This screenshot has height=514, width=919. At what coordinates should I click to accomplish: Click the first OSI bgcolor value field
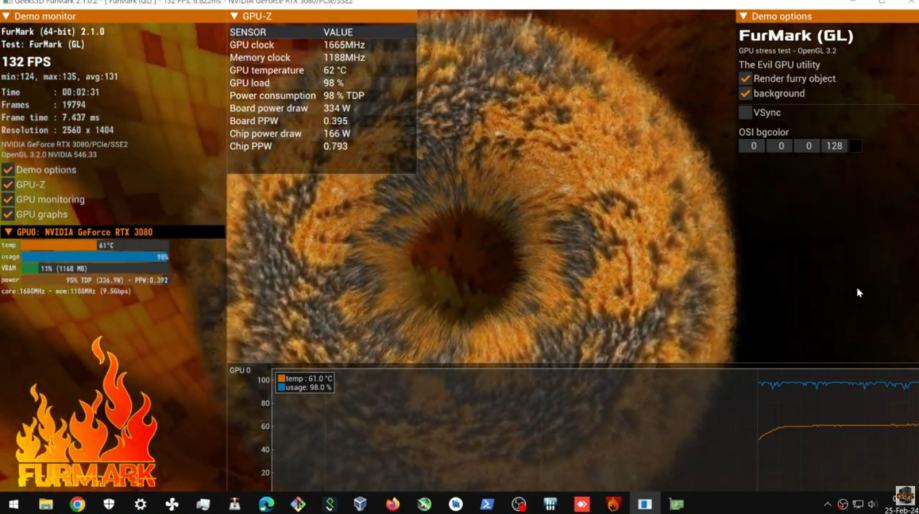(x=753, y=146)
